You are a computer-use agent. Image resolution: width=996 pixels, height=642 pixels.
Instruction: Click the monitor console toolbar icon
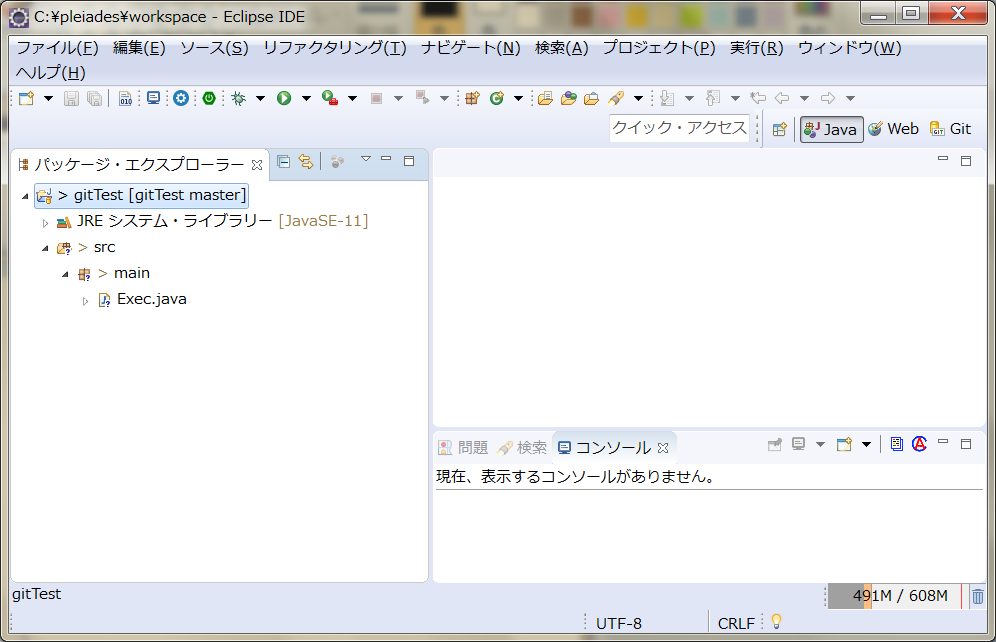pyautogui.click(x=153, y=98)
